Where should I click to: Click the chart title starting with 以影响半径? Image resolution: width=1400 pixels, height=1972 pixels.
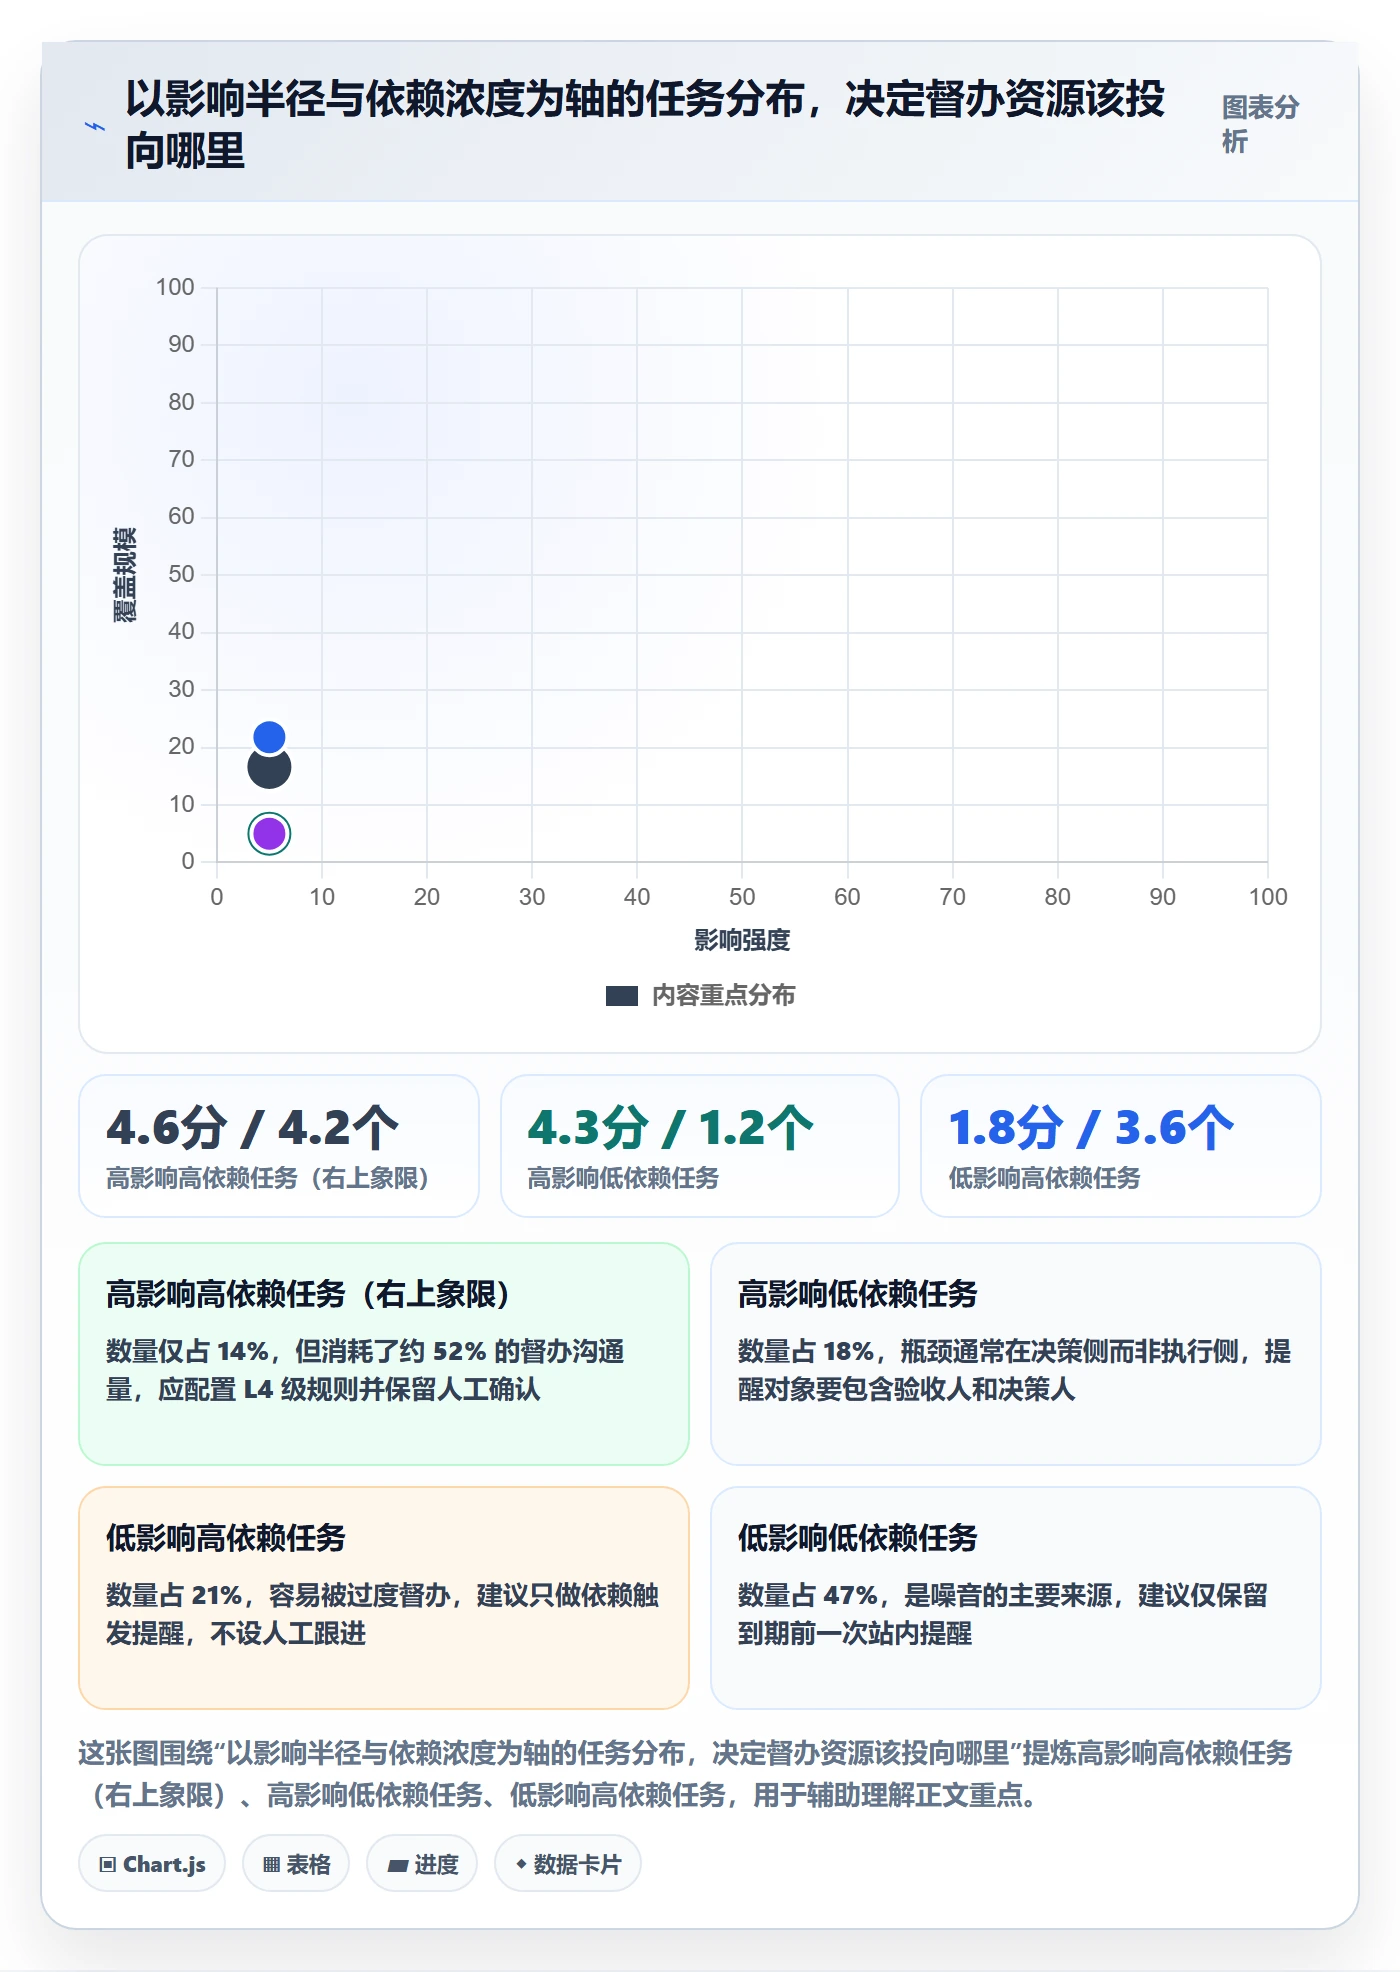point(645,124)
